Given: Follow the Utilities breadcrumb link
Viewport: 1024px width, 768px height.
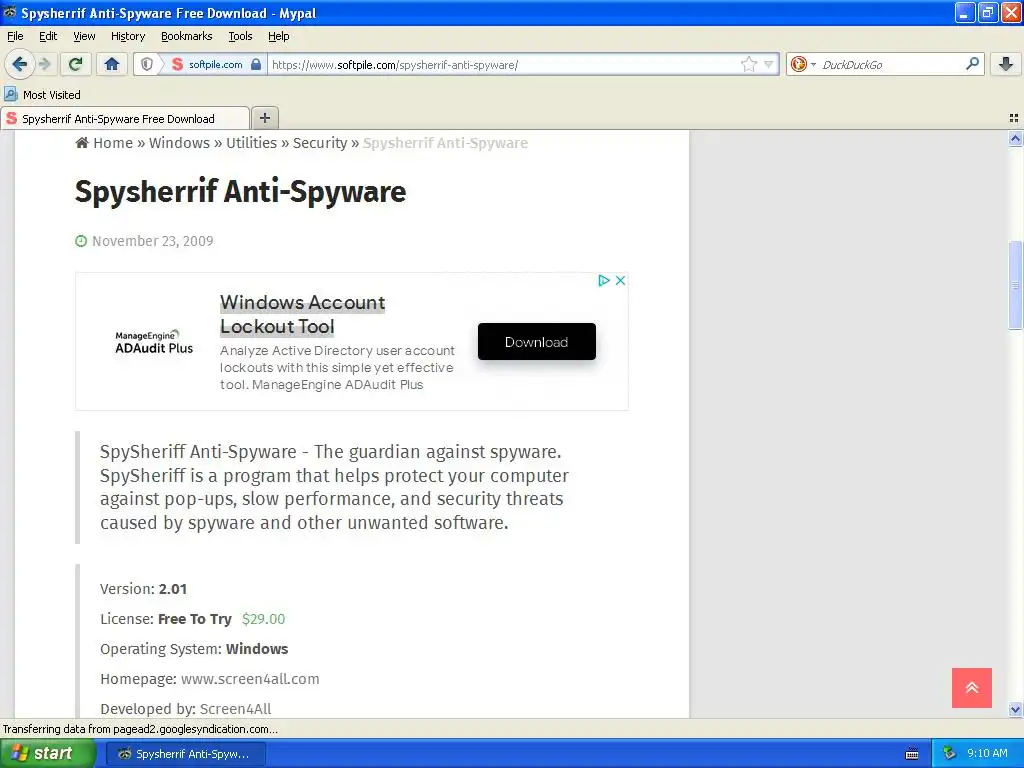Looking at the screenshot, I should [251, 143].
